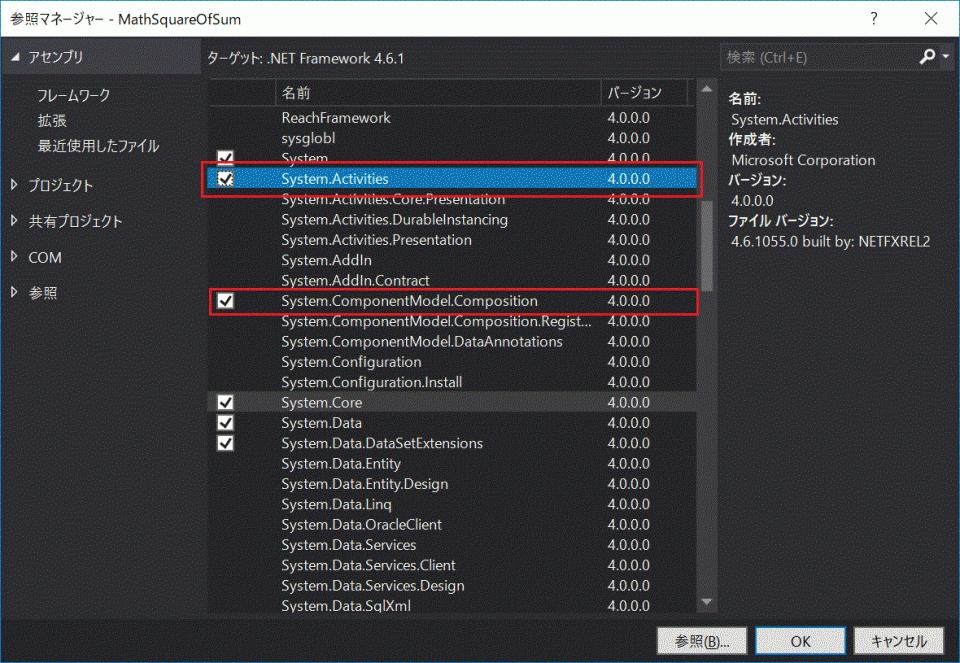960x663 pixels.
Task: Select the 拡張 category
Action: click(52, 121)
